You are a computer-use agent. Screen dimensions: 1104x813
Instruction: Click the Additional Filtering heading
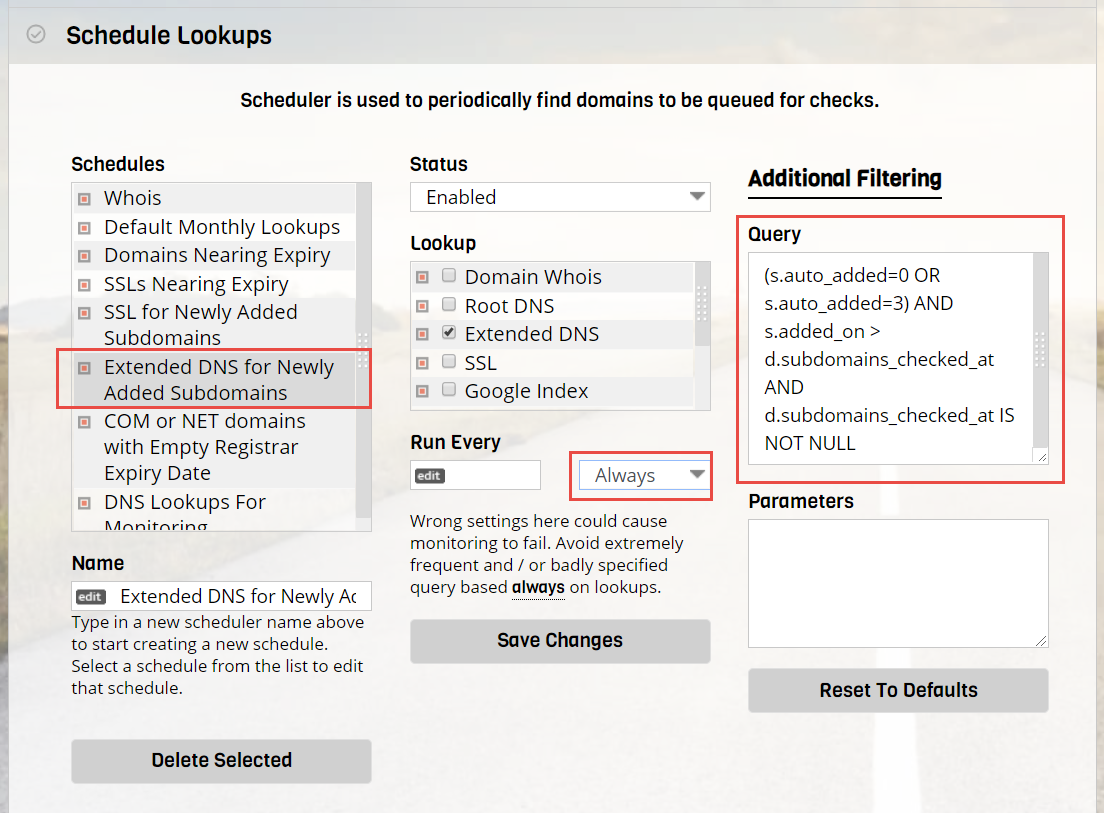(845, 179)
